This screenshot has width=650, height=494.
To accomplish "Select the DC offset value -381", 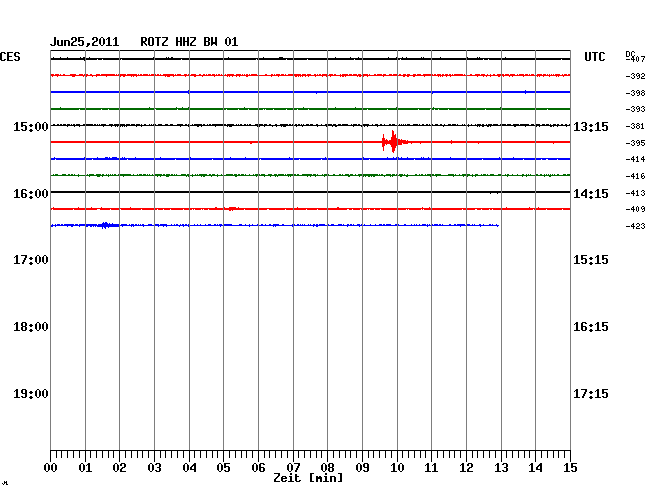I will pos(635,126).
